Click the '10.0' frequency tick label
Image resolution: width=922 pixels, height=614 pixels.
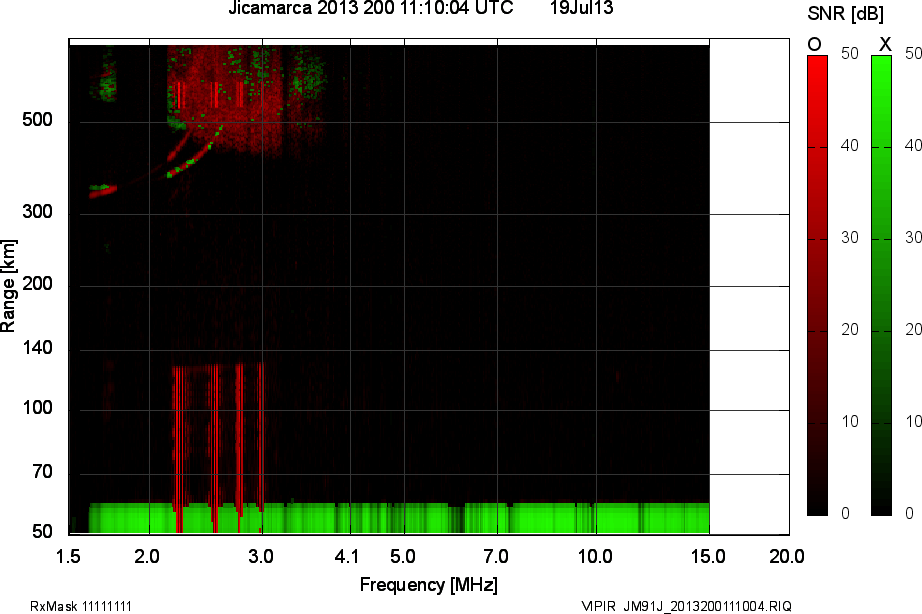(x=595, y=556)
